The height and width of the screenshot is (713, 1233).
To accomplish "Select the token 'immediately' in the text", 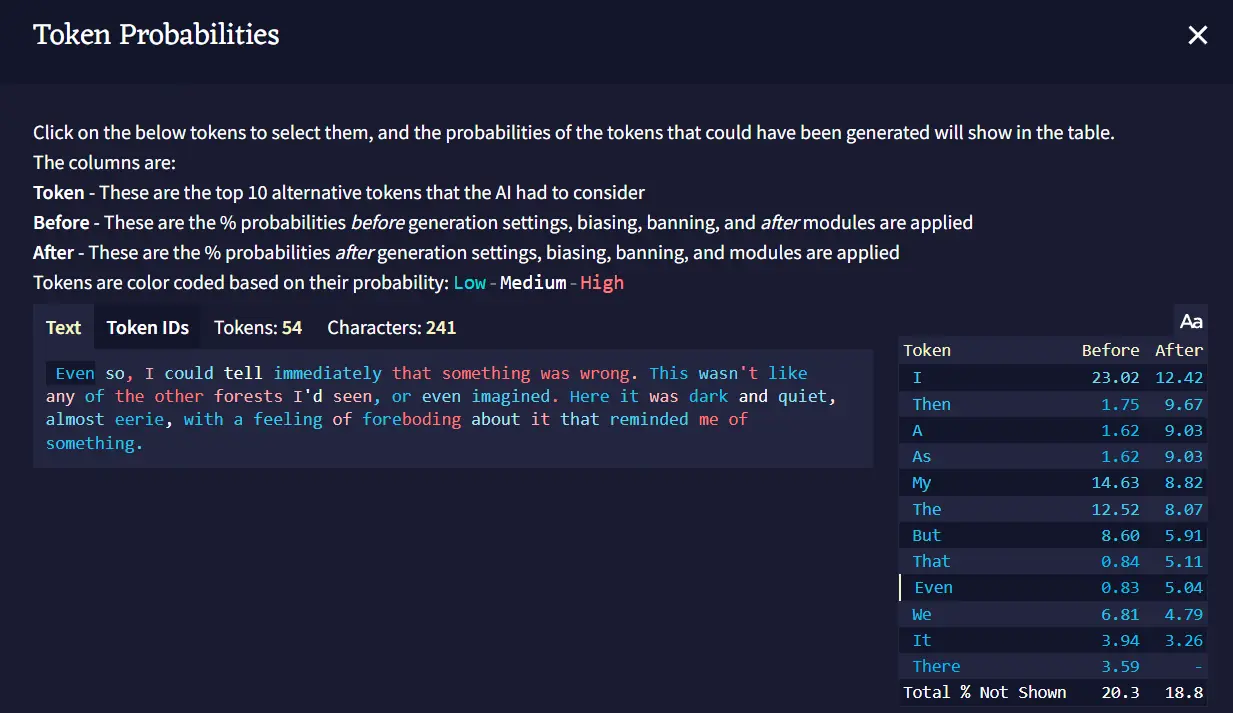I will point(327,373).
